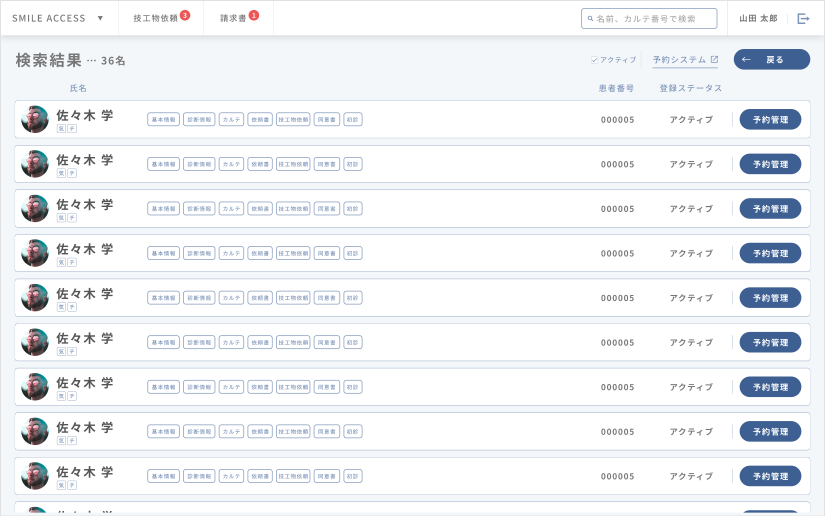This screenshot has height=516, width=825.
Task: Open 依頼書 tag in the sixth patient row
Action: pos(260,342)
